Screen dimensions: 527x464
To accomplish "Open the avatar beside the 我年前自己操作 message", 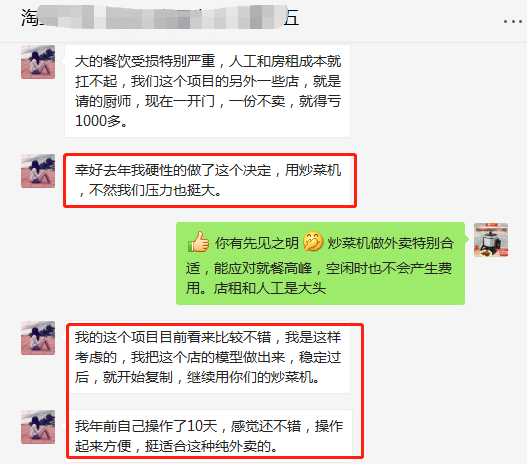I will tap(38, 427).
